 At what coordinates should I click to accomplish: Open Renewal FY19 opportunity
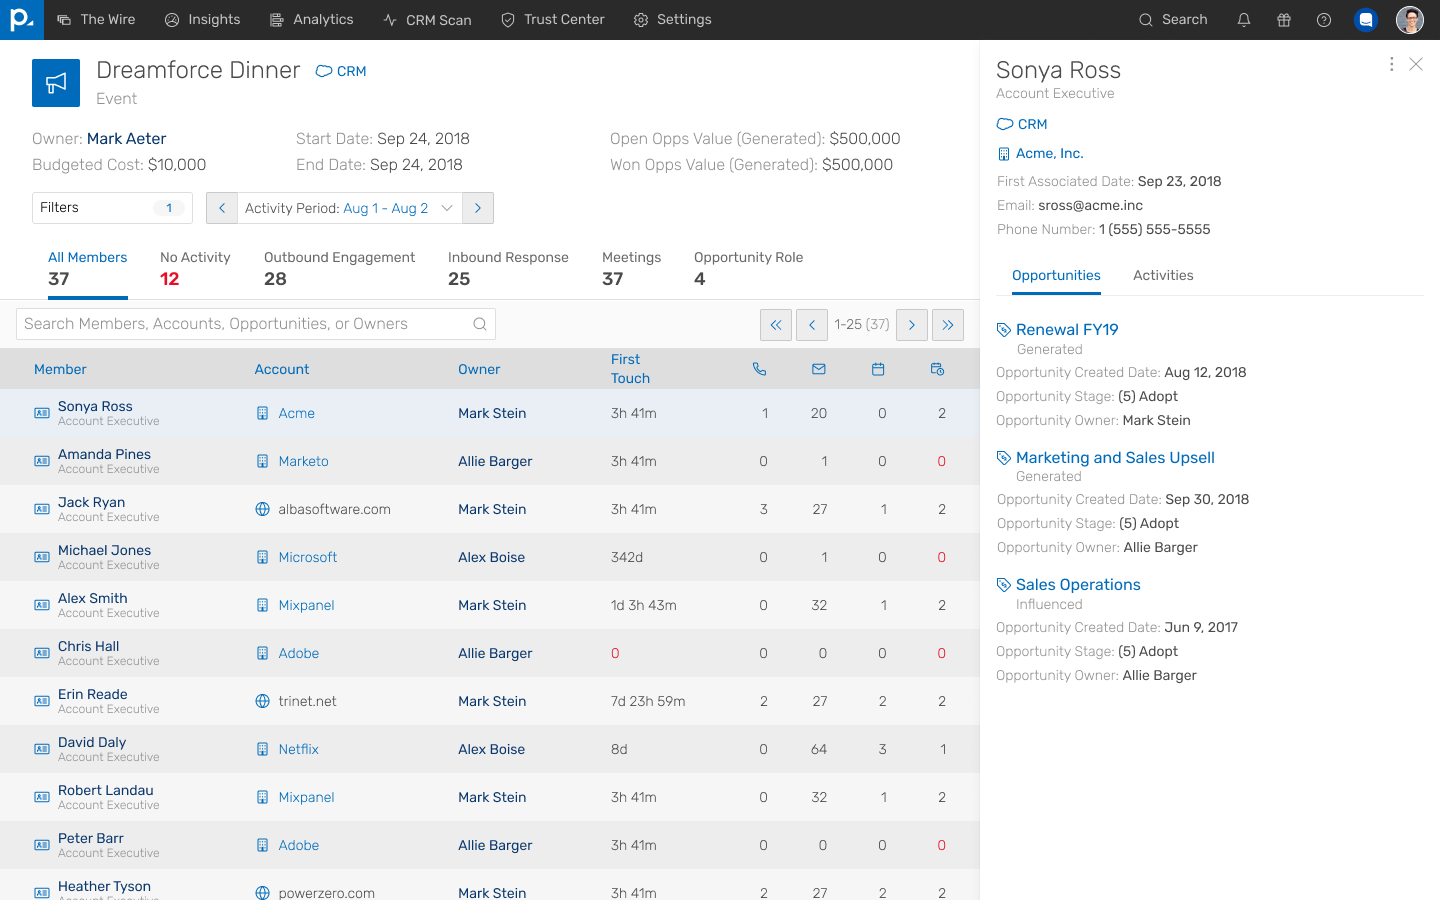coord(1067,330)
